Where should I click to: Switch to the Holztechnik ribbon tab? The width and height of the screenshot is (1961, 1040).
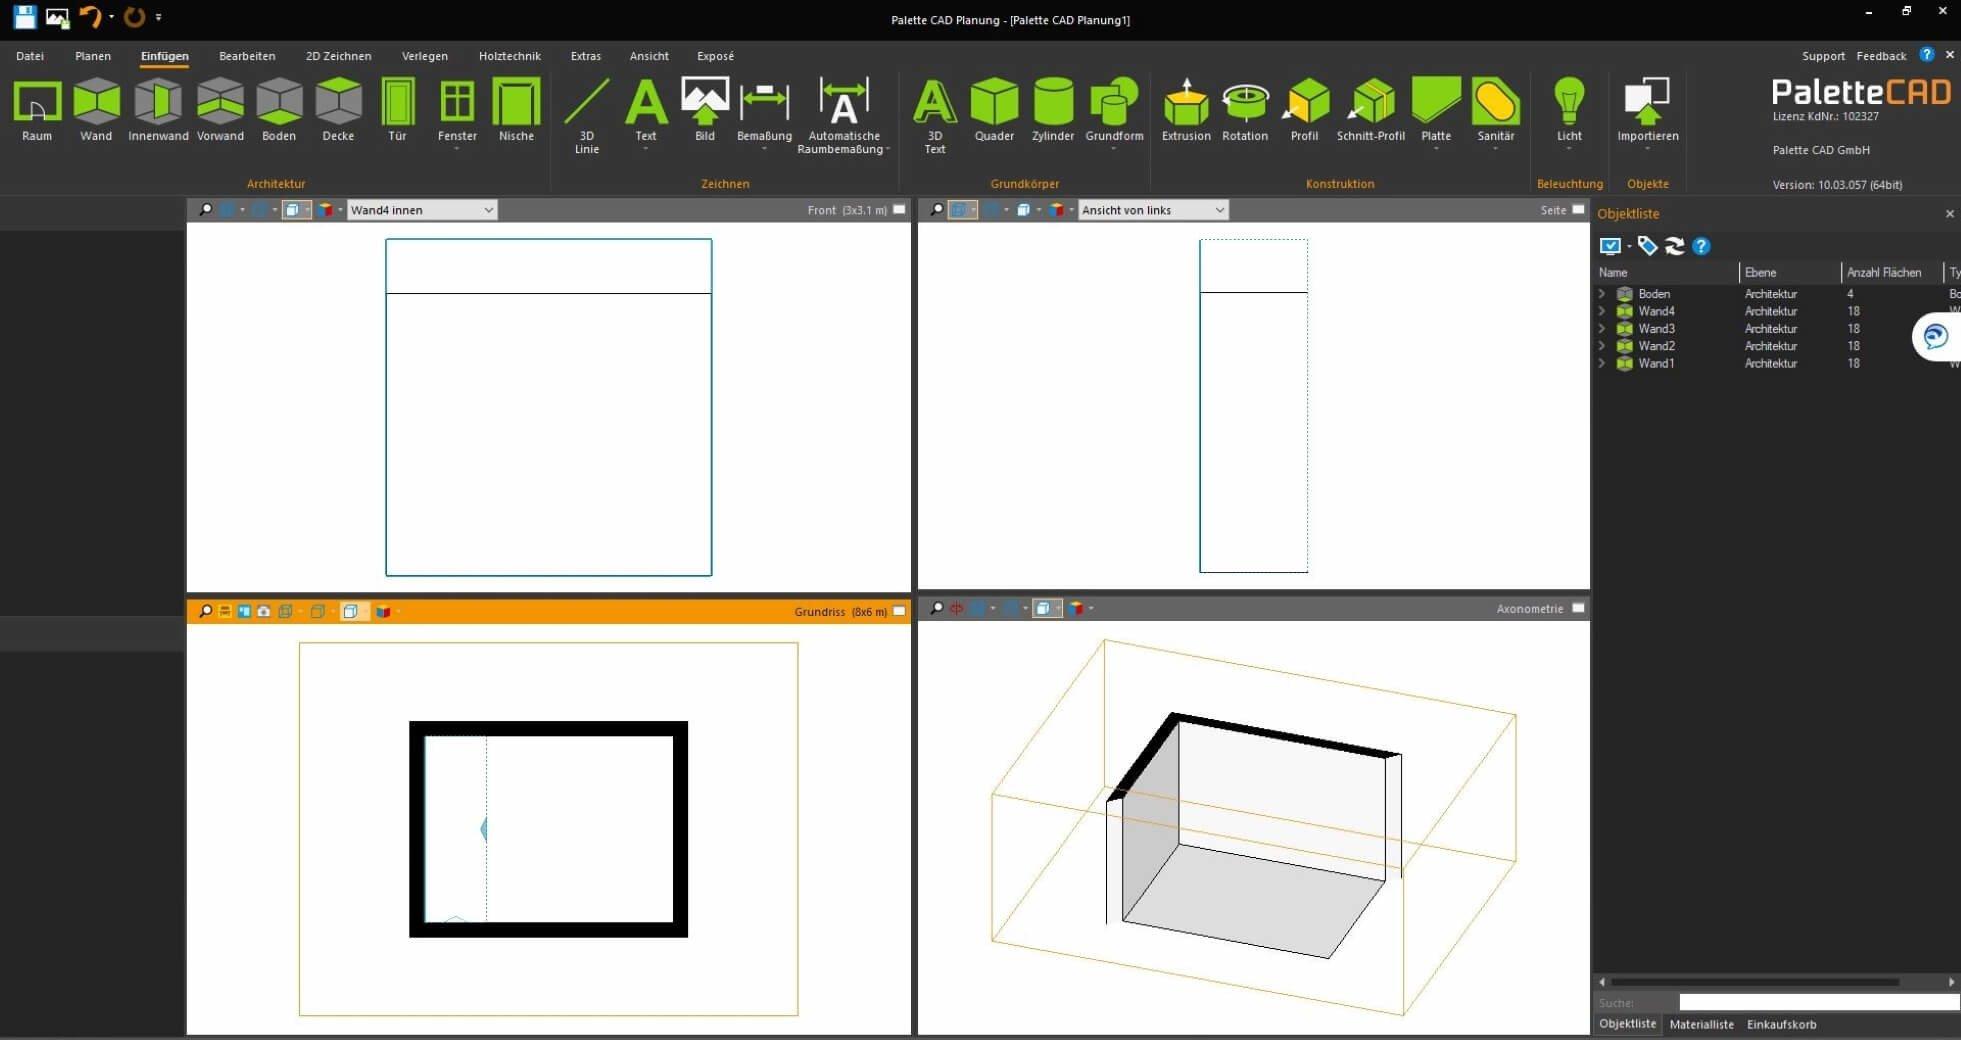click(x=510, y=56)
